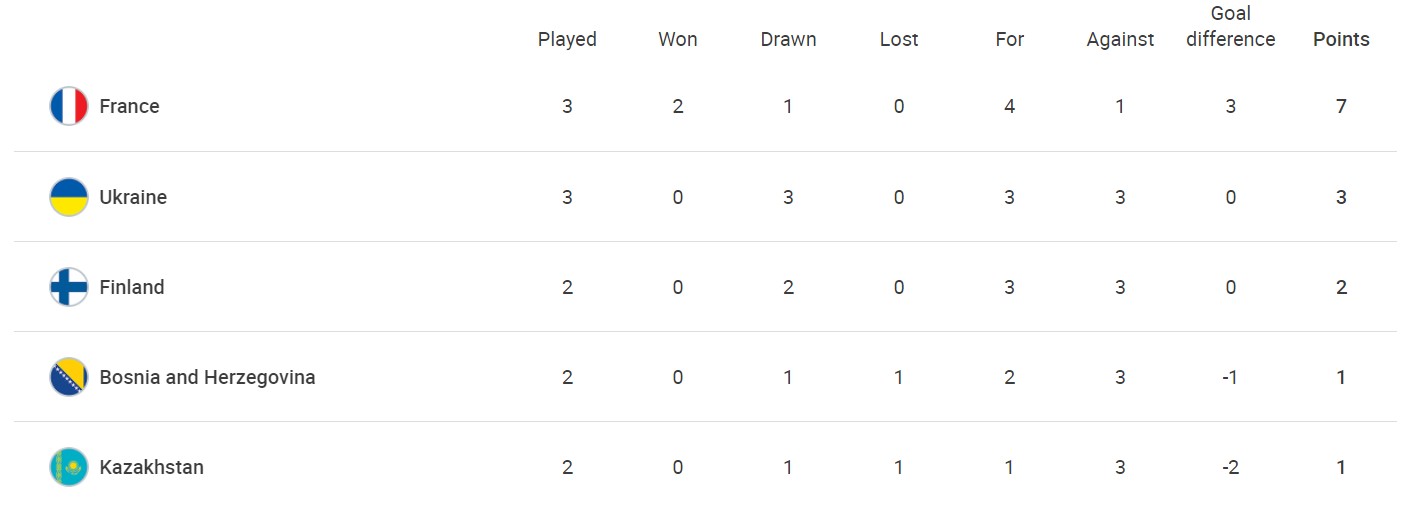Screen dimensions: 1405x519
Task: Click the France flag icon
Action: 69,106
